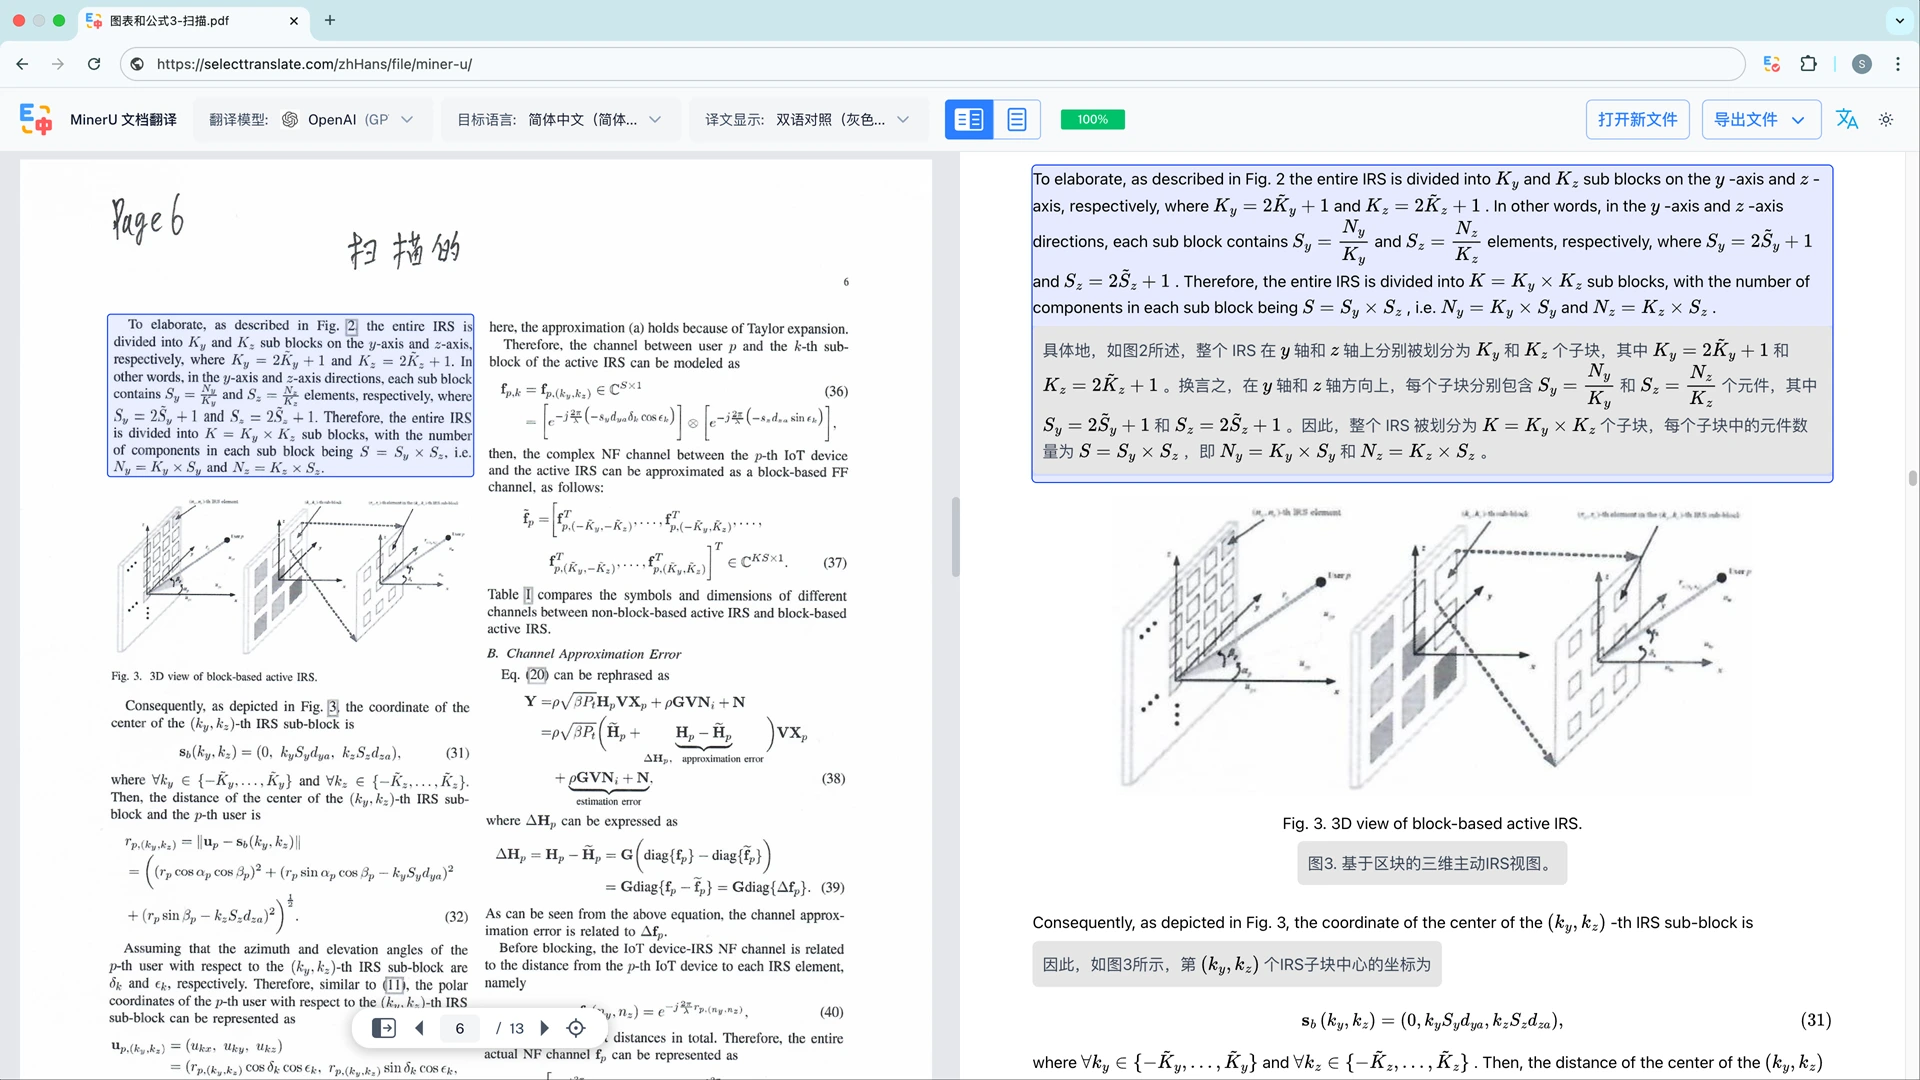Screen dimensions: 1920x1080
Task: Click the brightness theme icon
Action: [x=1886, y=120]
